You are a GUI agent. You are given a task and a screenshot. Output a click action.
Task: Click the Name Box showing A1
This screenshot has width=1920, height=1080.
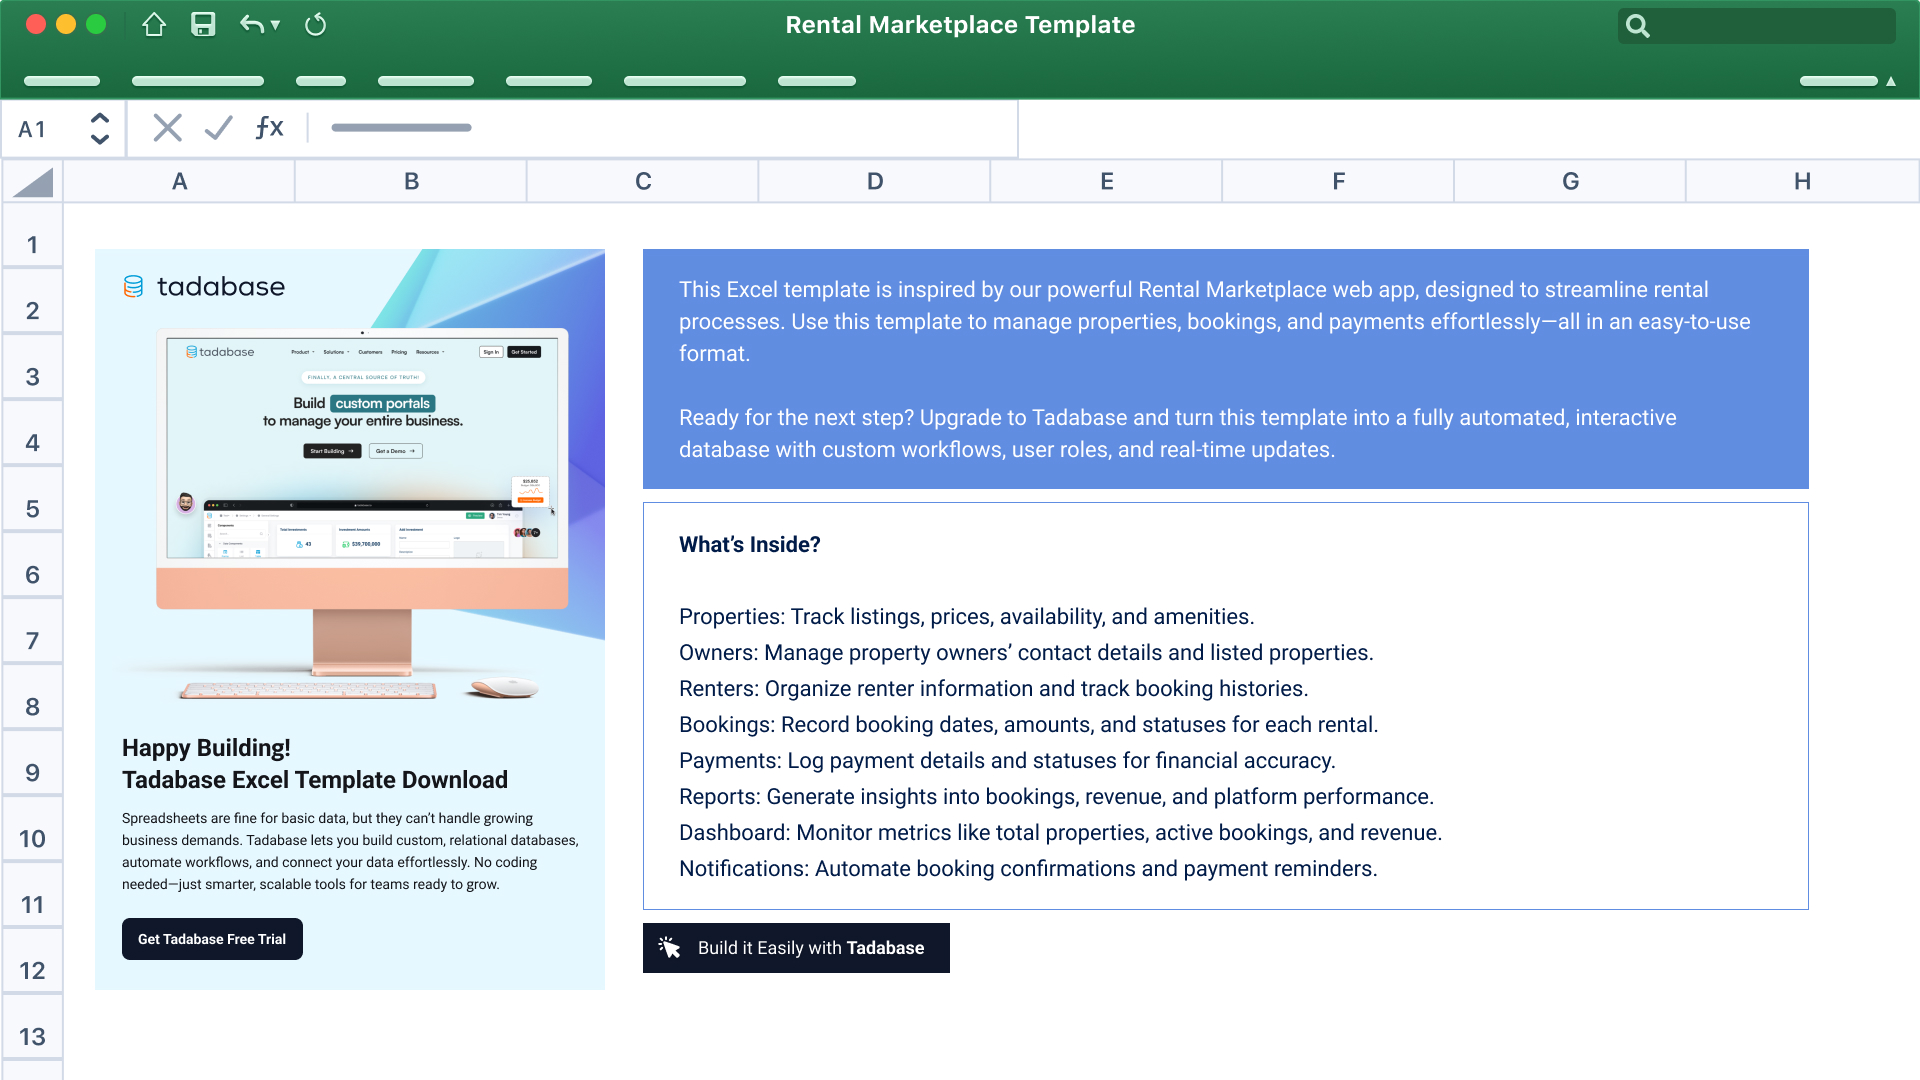coord(32,129)
